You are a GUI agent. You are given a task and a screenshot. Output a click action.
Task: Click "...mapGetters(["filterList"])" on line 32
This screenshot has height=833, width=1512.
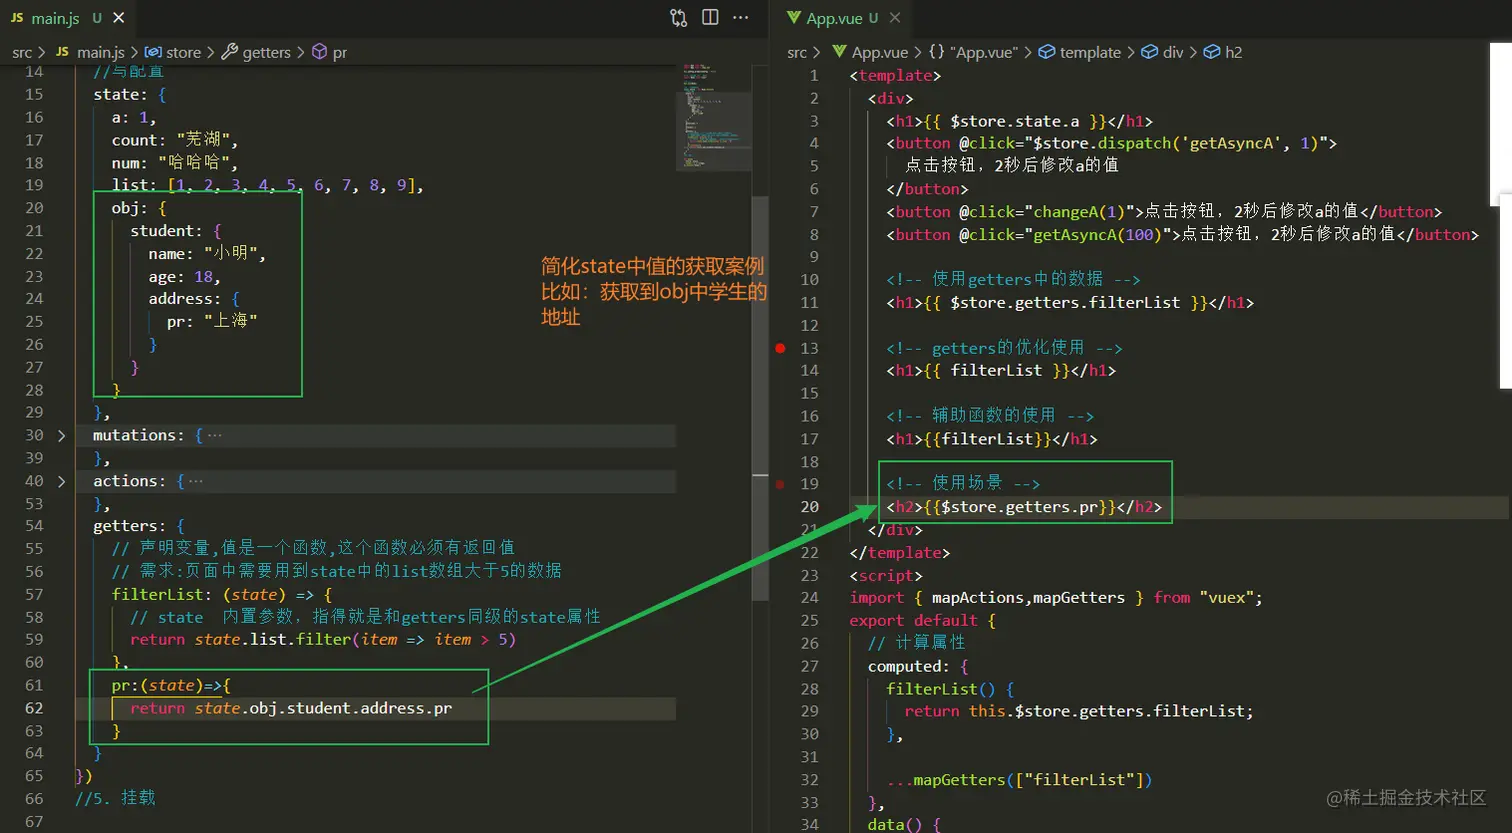[1019, 780]
